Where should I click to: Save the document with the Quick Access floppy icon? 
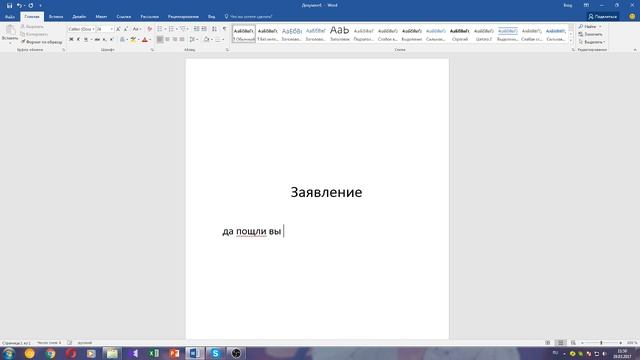9,5
